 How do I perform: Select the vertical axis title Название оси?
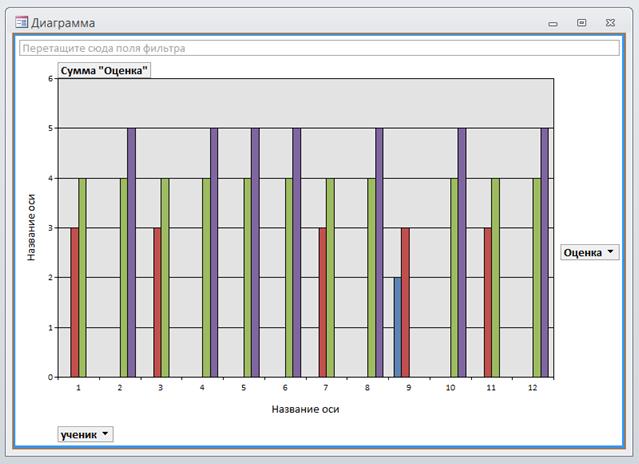(31, 227)
